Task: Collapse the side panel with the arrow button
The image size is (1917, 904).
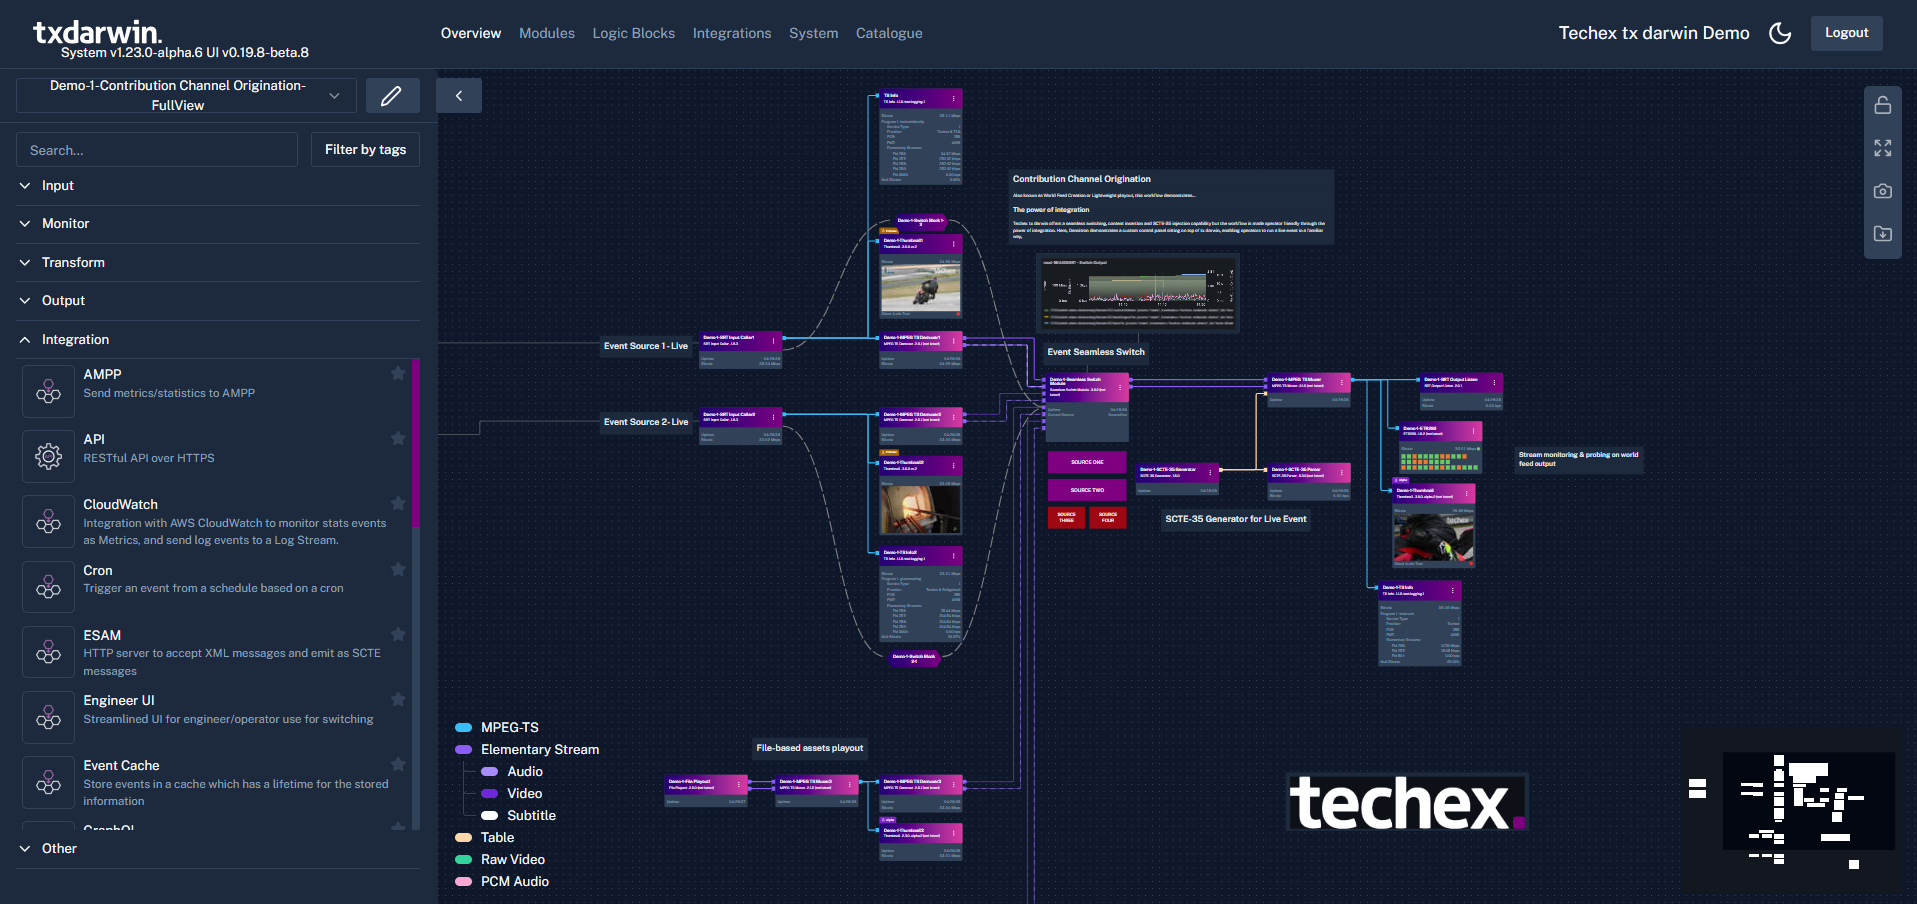Action: tap(459, 96)
